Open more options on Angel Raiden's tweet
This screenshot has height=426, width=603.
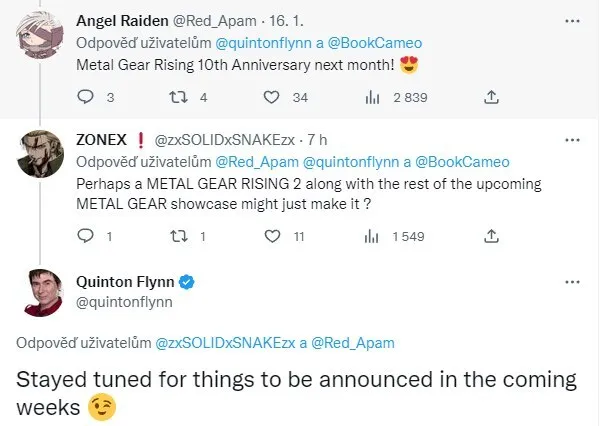570,20
